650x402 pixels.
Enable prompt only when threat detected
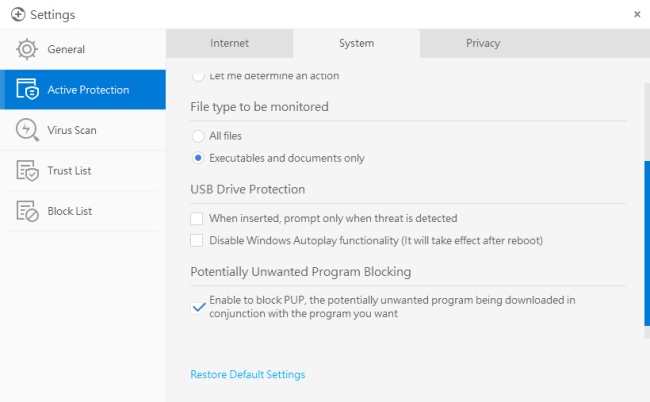(197, 218)
